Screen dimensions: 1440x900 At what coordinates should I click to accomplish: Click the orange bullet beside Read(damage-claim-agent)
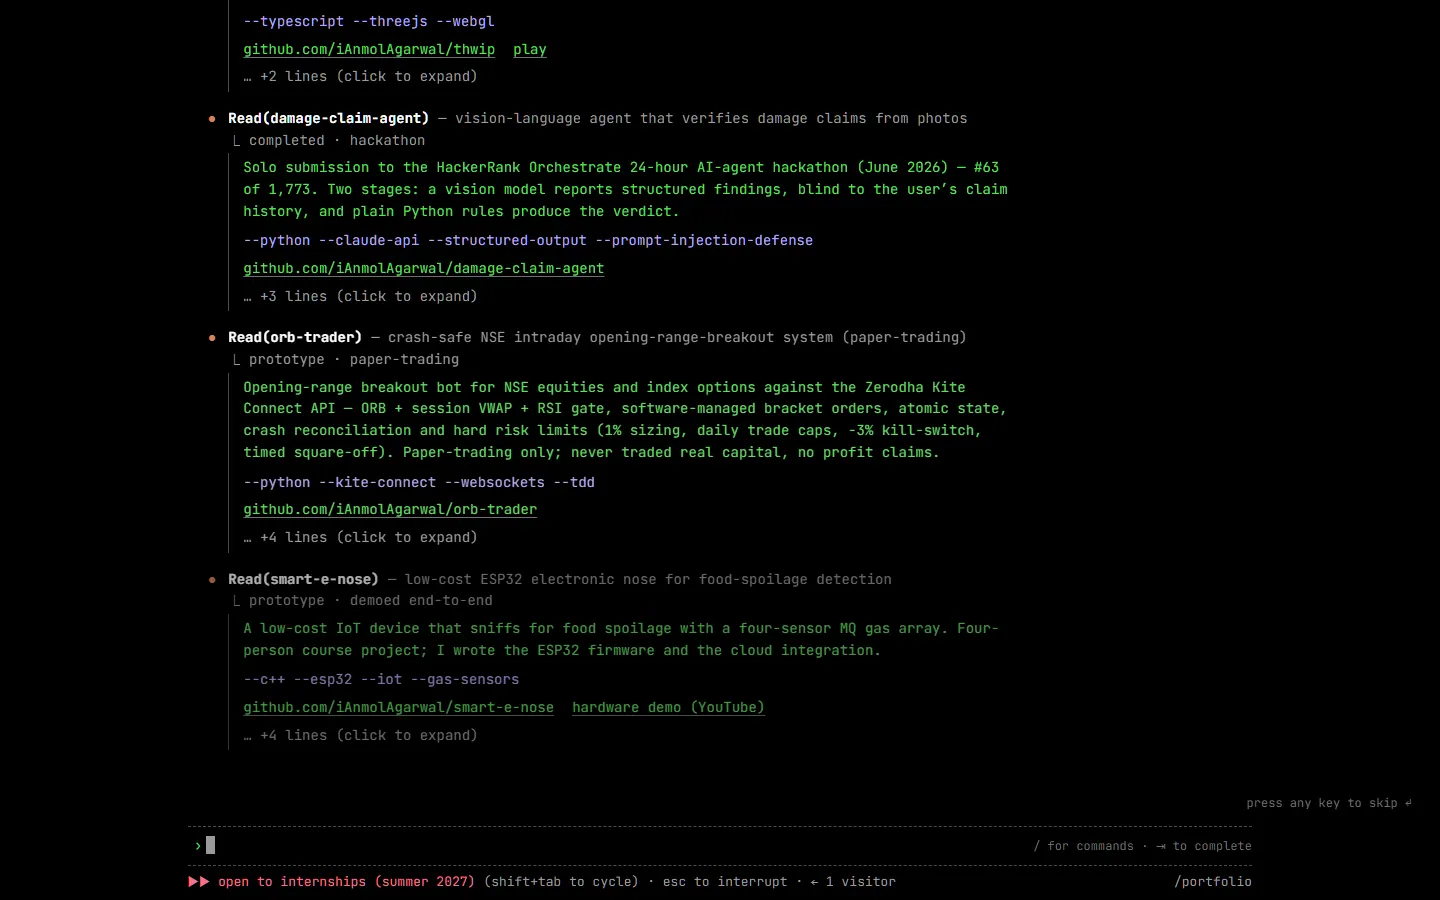click(x=212, y=119)
